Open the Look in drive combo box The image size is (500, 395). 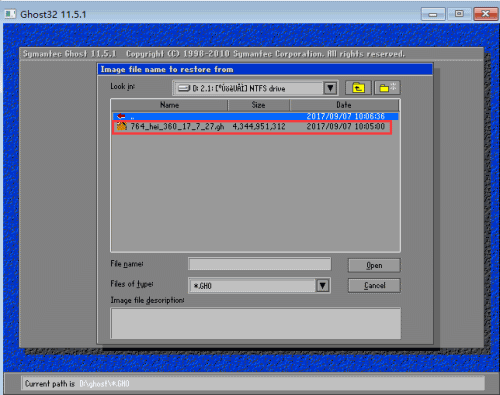(255, 88)
